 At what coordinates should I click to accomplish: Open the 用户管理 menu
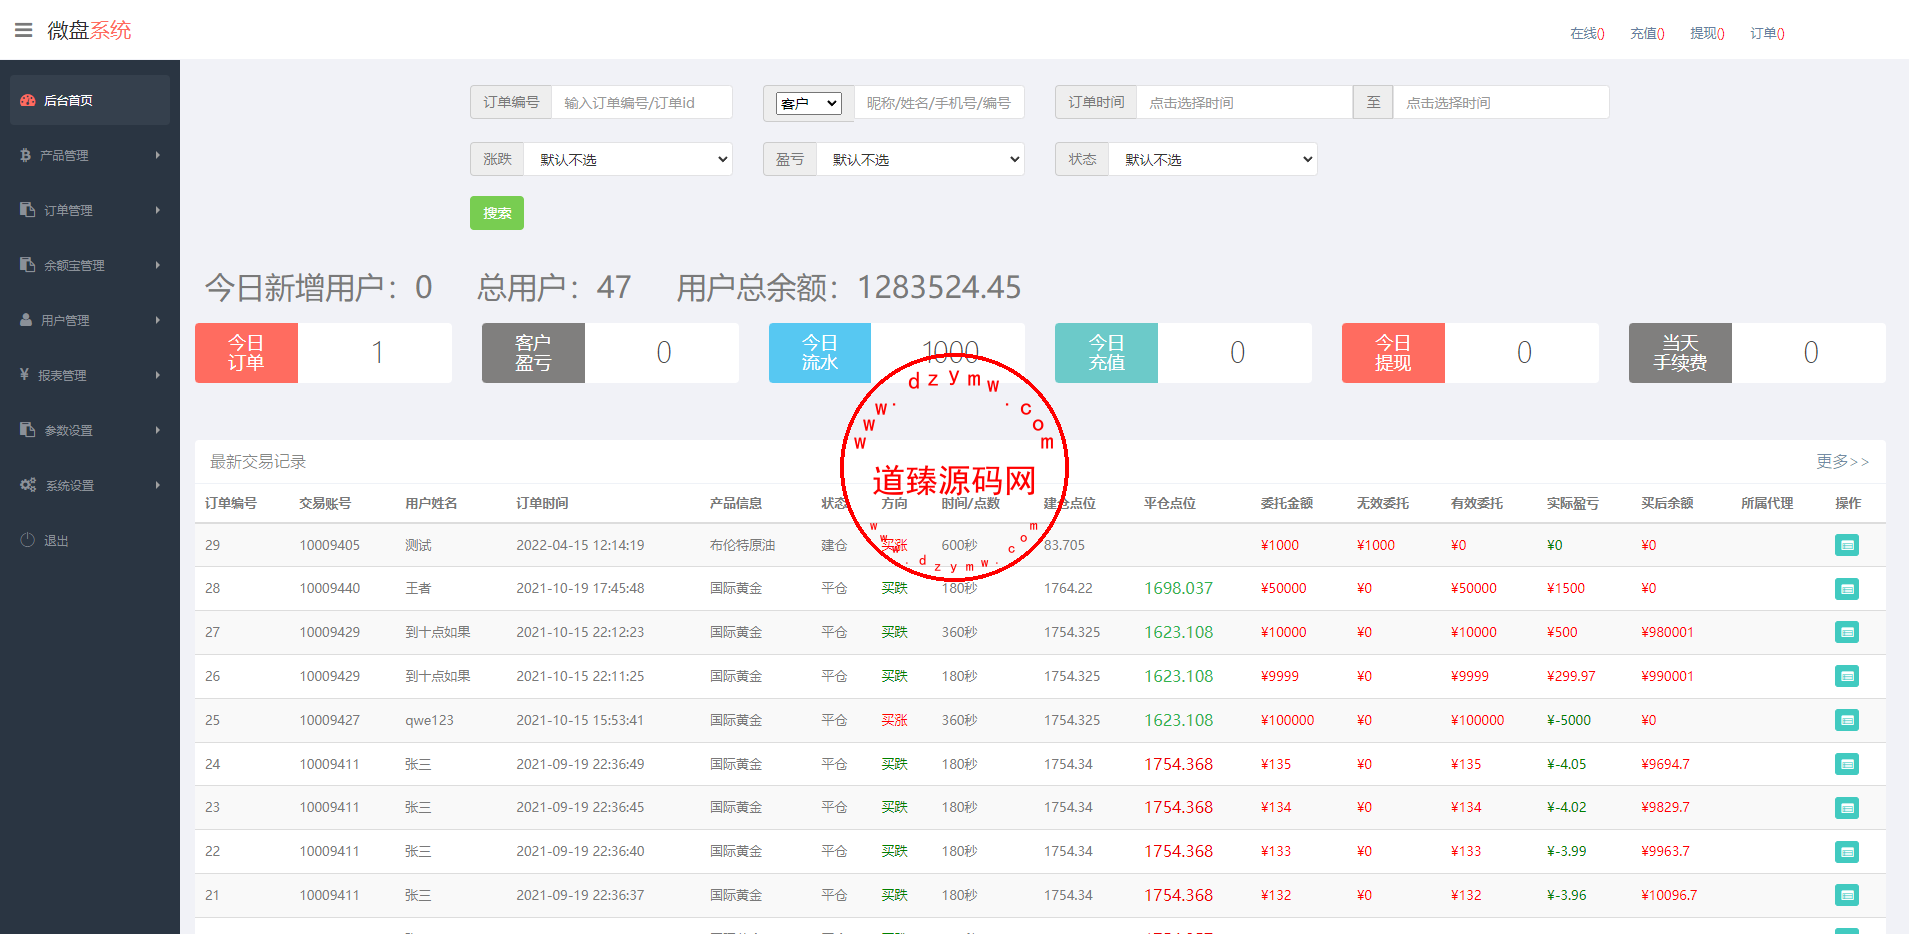[90, 320]
